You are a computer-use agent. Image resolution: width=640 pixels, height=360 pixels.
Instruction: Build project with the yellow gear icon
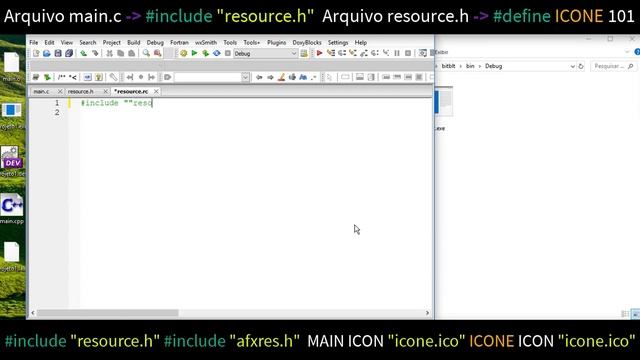coord(184,53)
